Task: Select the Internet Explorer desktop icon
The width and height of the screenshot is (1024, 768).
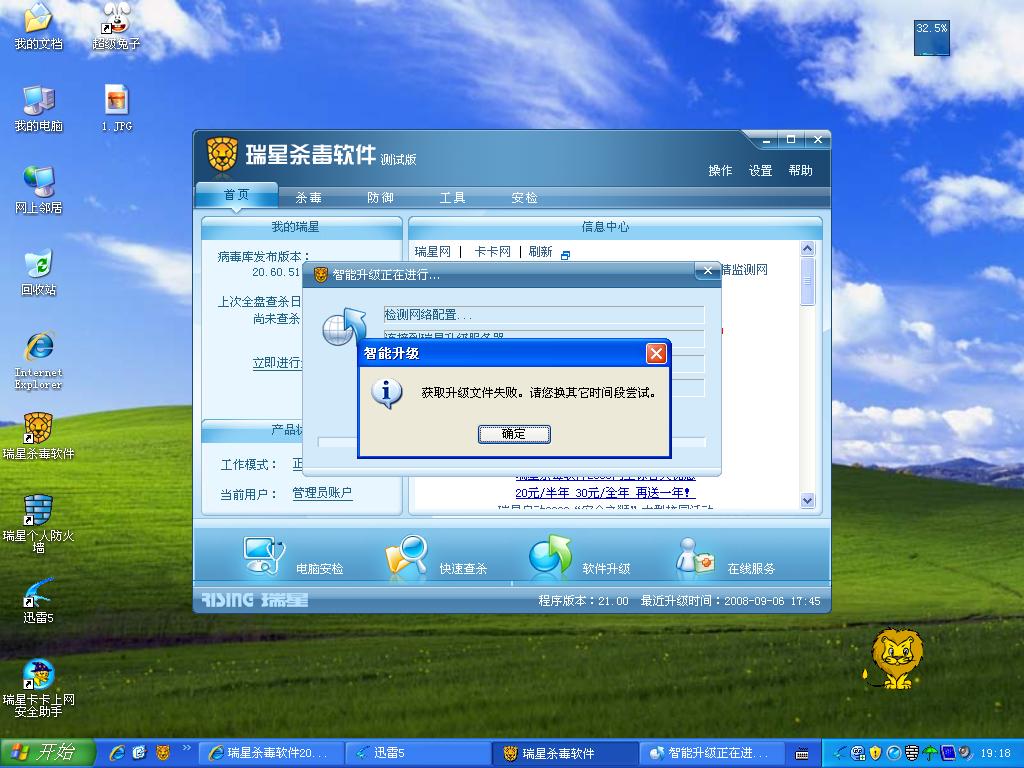Action: 39,360
